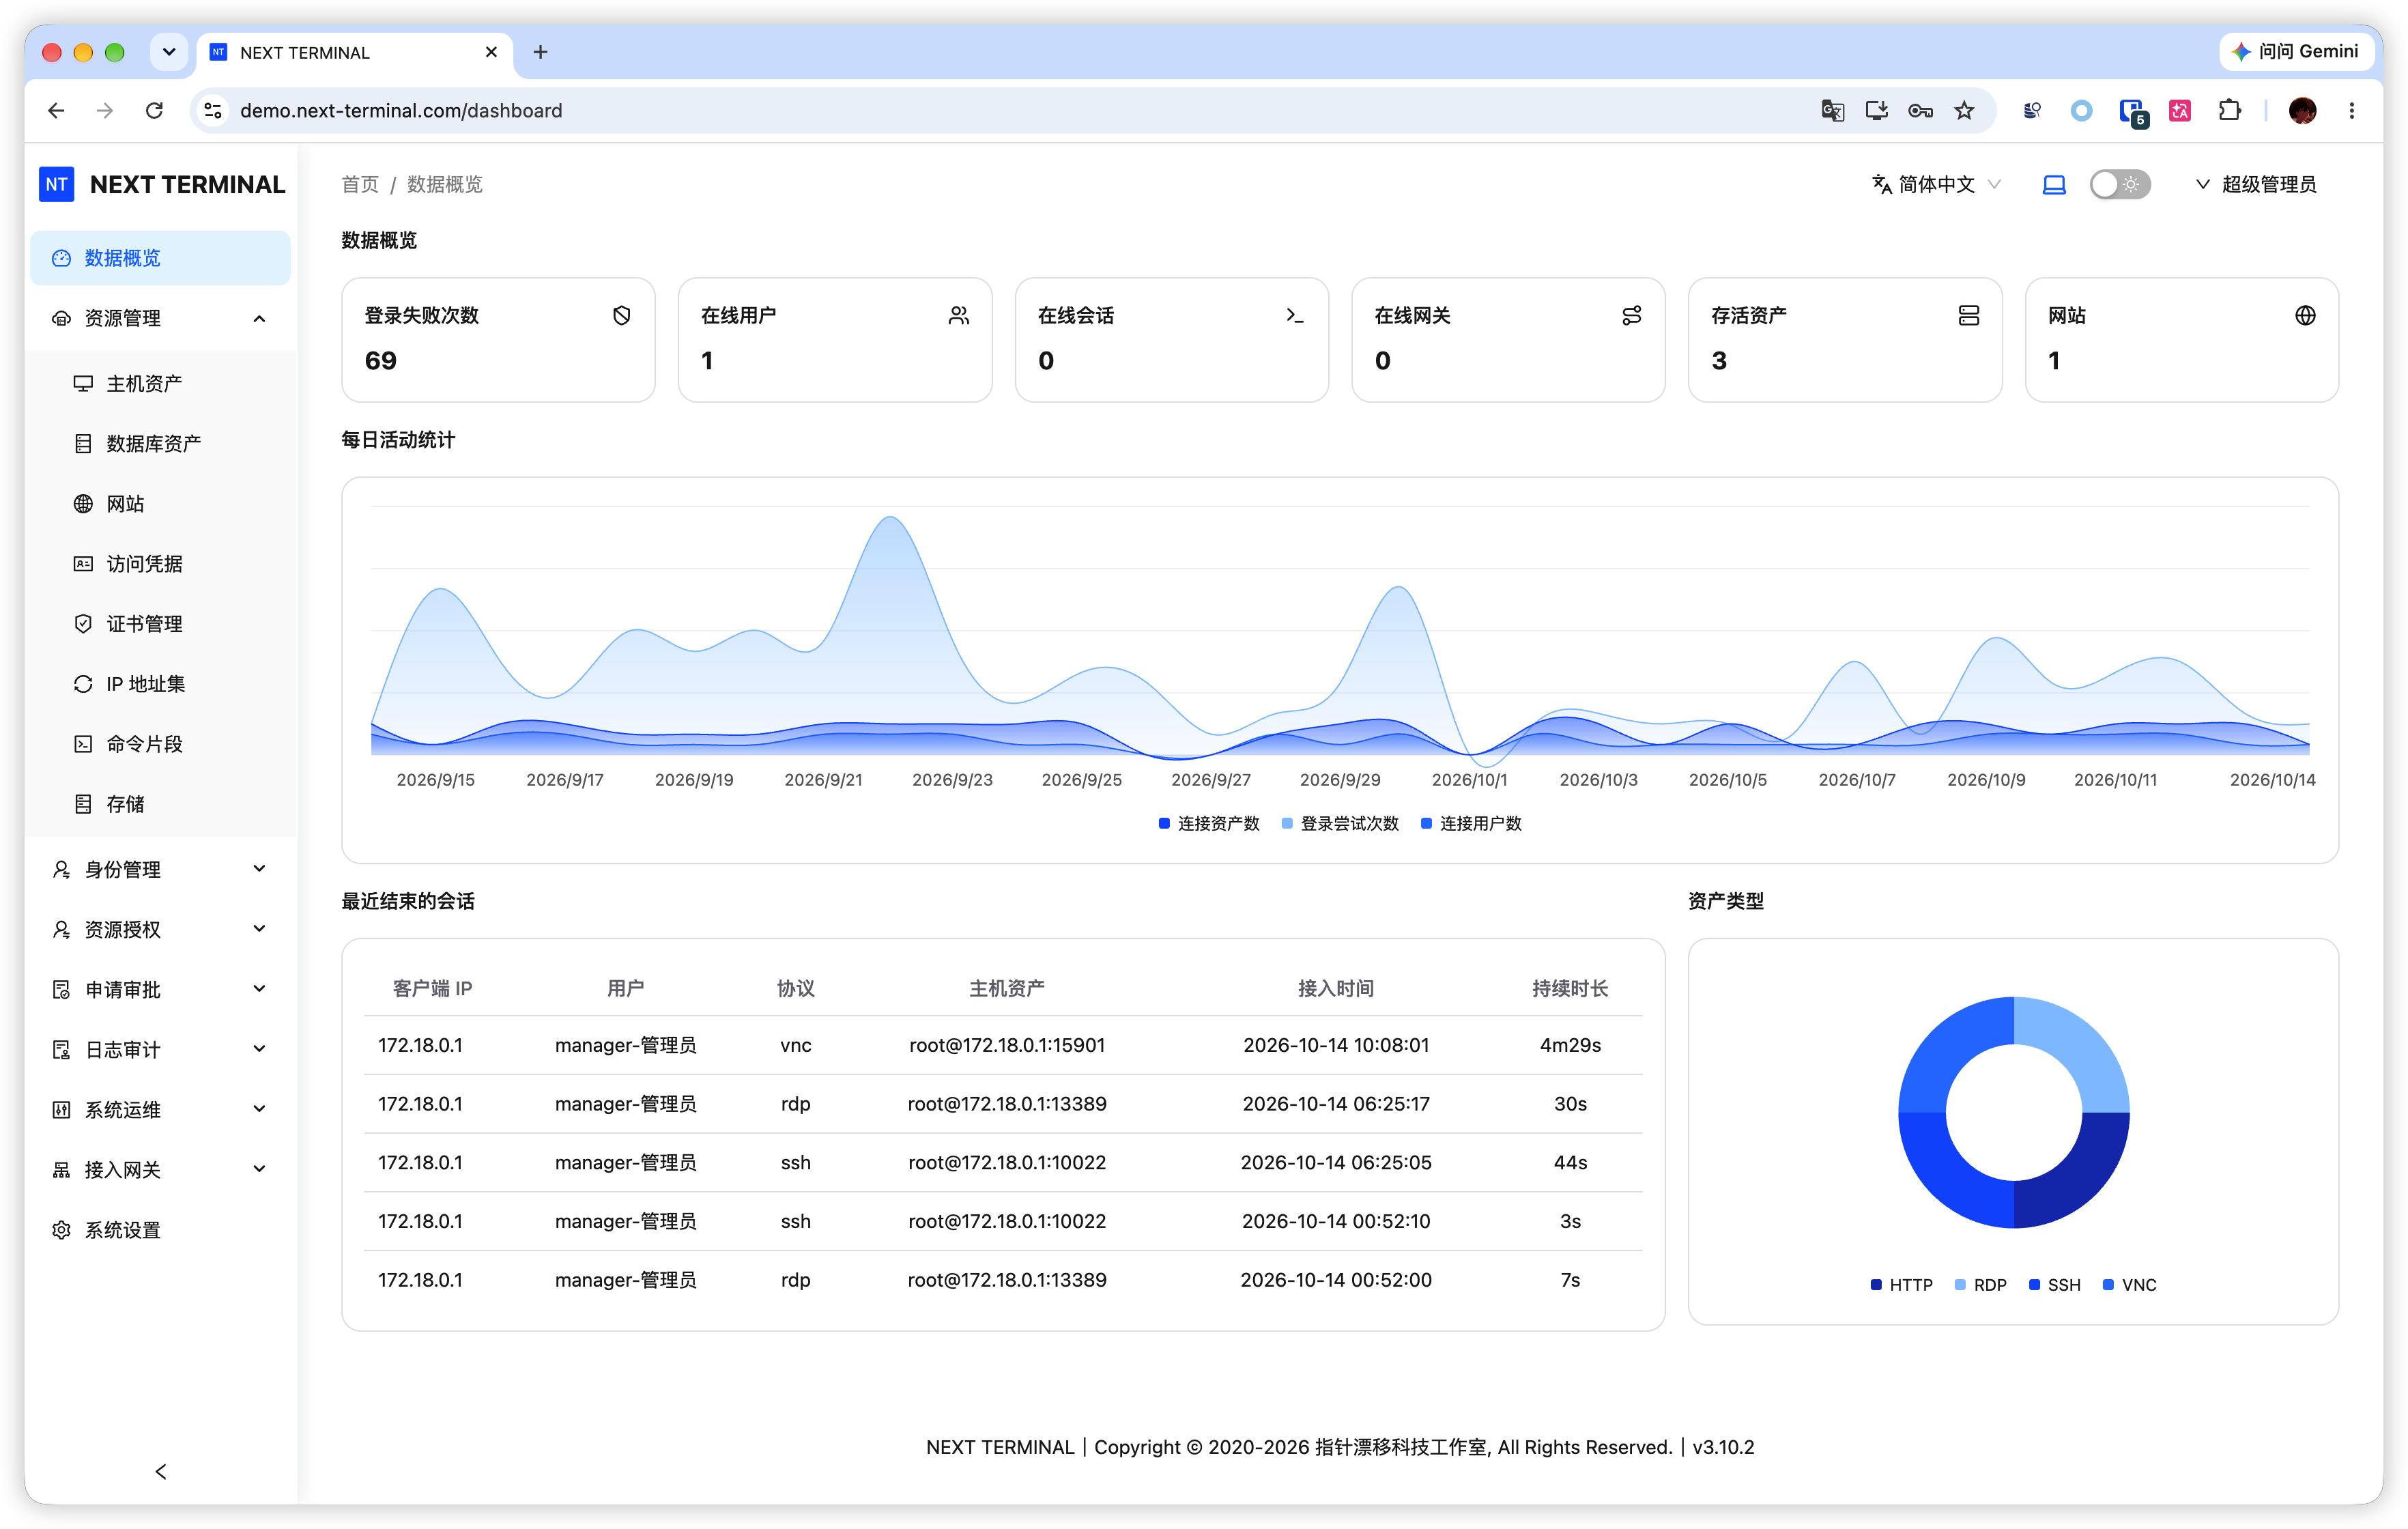Click the install app icon in address bar
This screenshot has height=1529, width=2408.
click(1876, 110)
